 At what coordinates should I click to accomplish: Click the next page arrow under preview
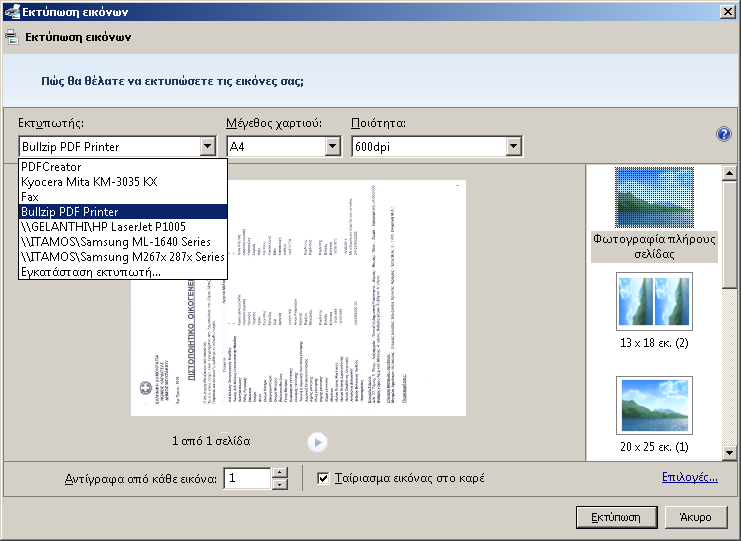point(317,441)
